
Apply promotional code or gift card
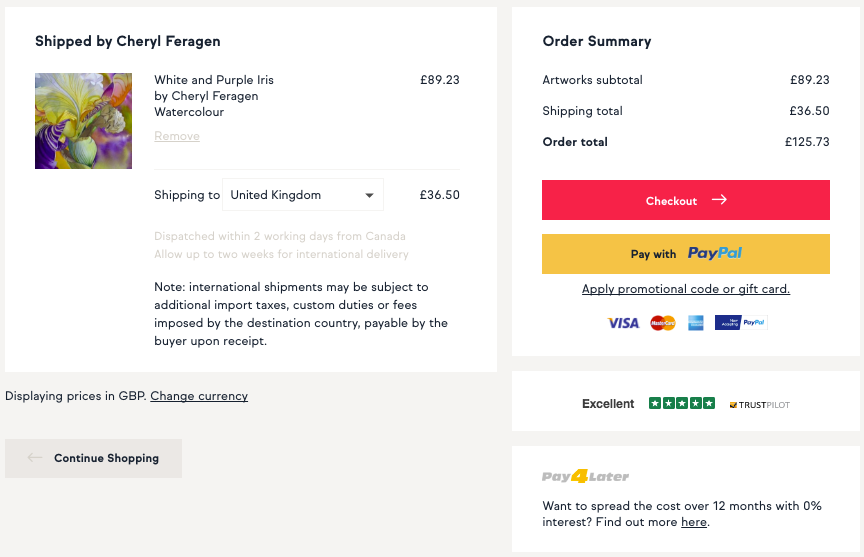pyautogui.click(x=686, y=289)
